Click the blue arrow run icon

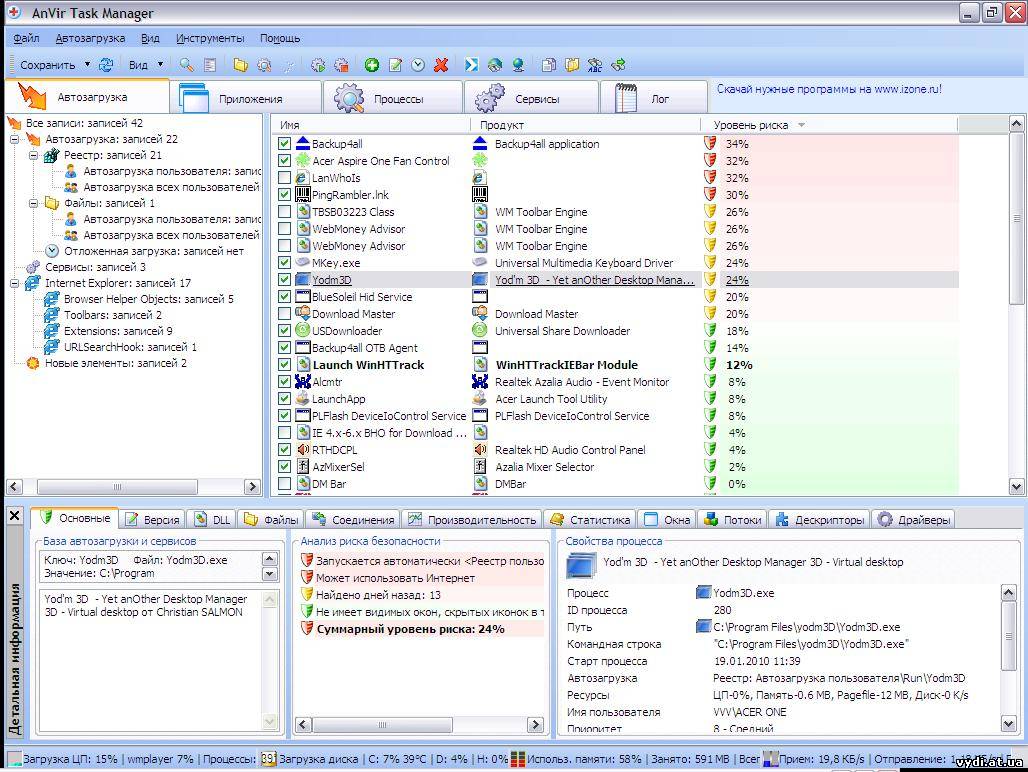(471, 65)
